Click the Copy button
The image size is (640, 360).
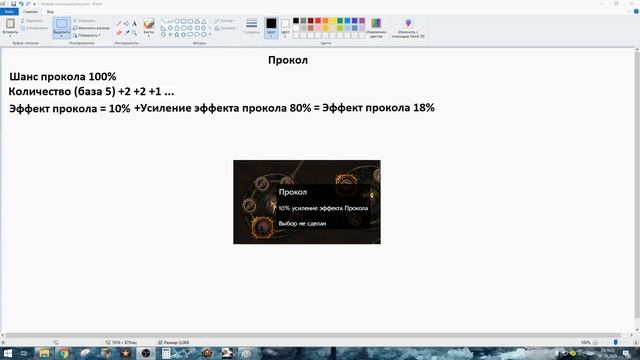[34, 28]
